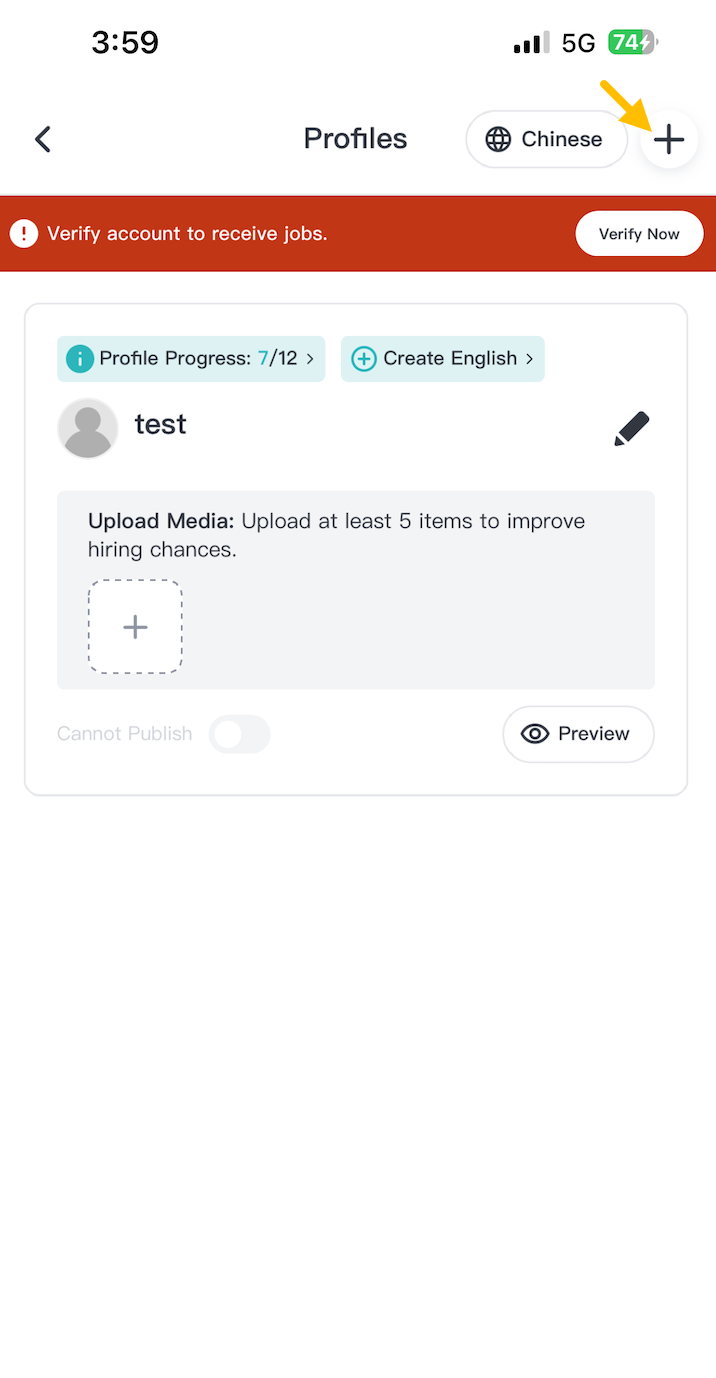This screenshot has height=1378, width=716.
Task: Expand Profile Progress 7/12 details
Action: pos(191,359)
